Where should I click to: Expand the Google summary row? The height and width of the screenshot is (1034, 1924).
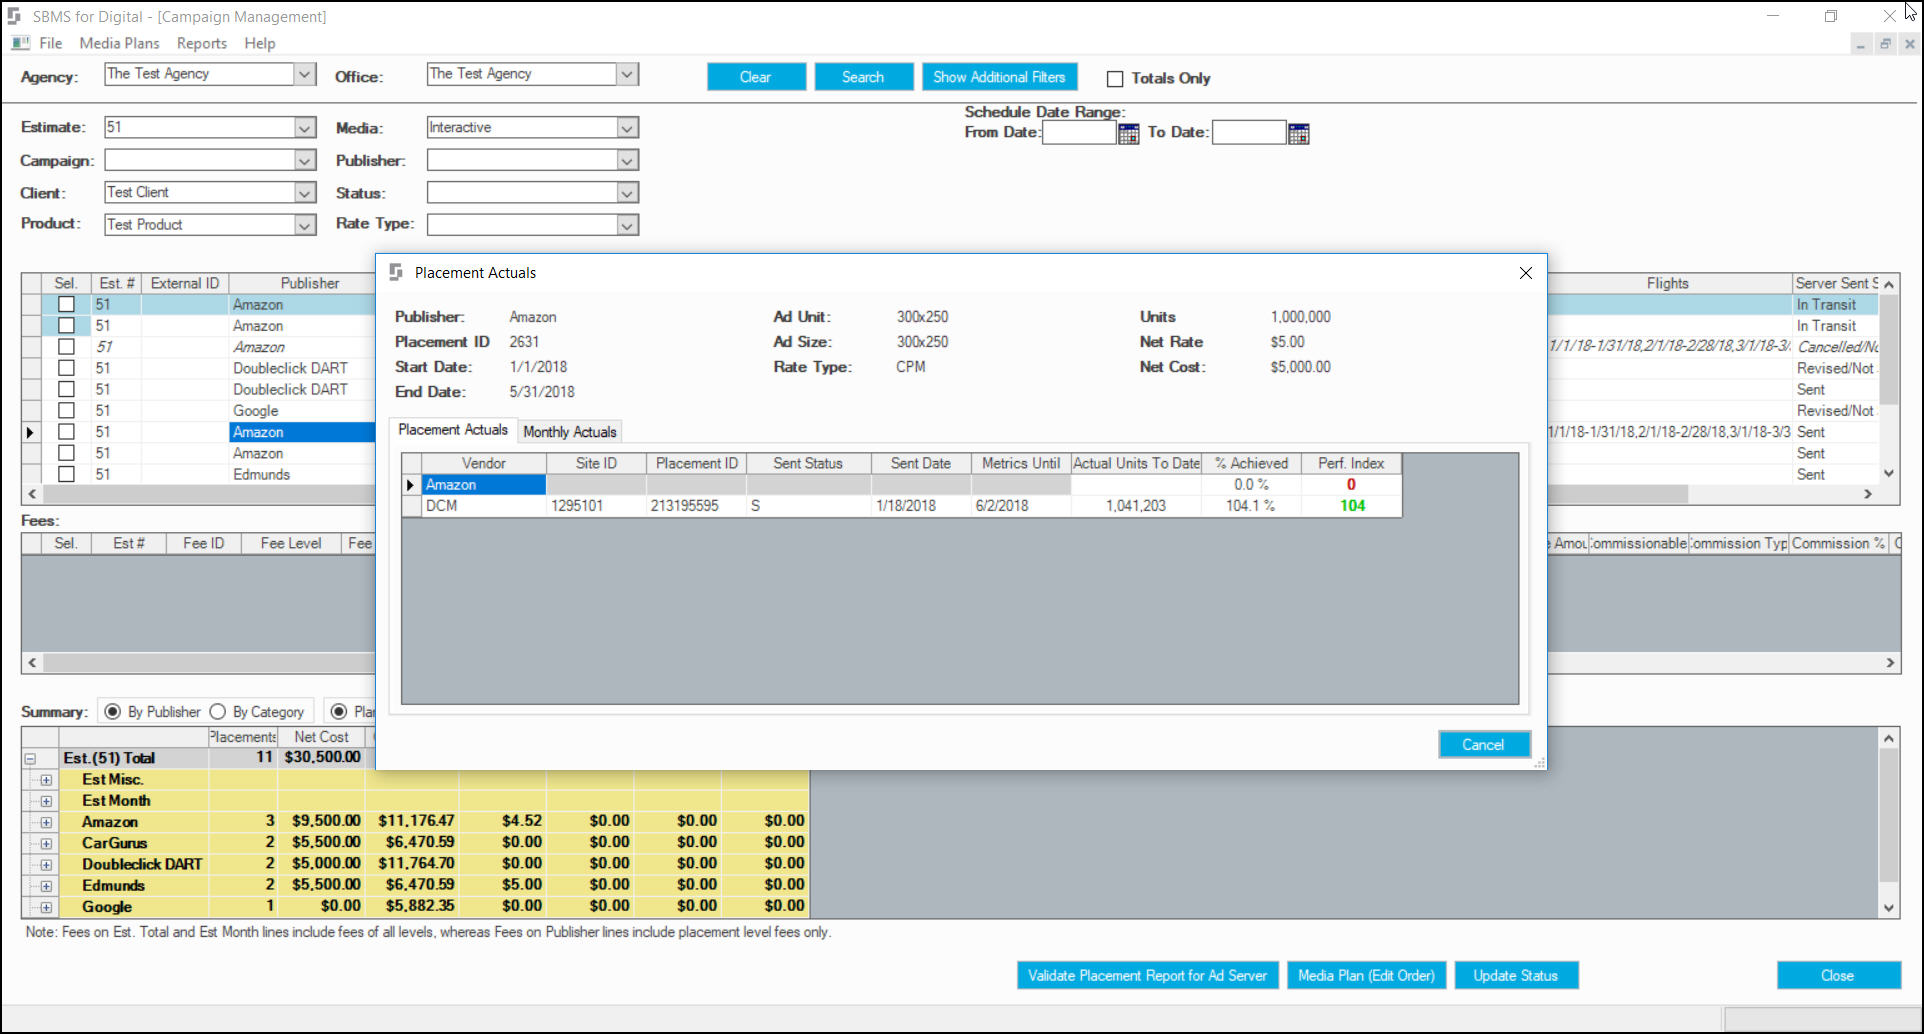46,907
